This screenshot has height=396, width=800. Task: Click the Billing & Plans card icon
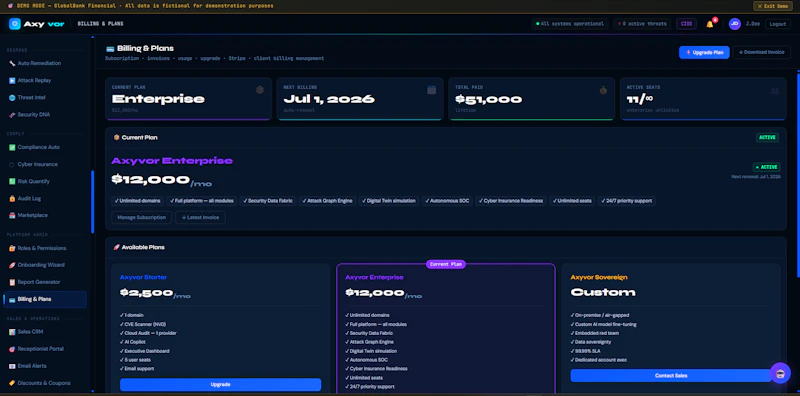click(x=12, y=300)
